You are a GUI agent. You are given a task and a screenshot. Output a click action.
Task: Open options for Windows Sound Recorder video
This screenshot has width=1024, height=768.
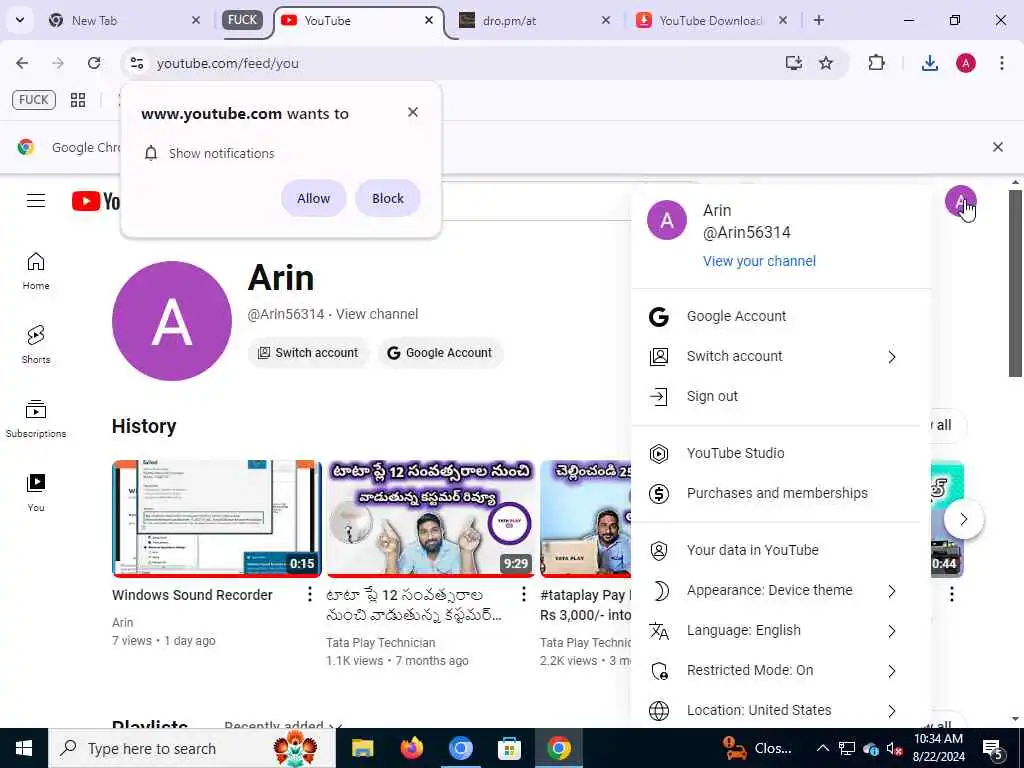point(310,594)
